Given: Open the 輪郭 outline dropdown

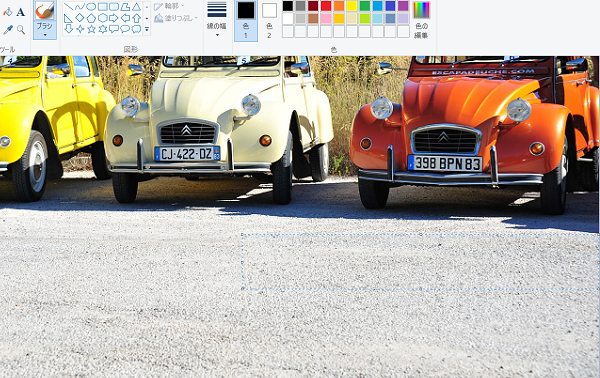Looking at the screenshot, I should tap(169, 7).
